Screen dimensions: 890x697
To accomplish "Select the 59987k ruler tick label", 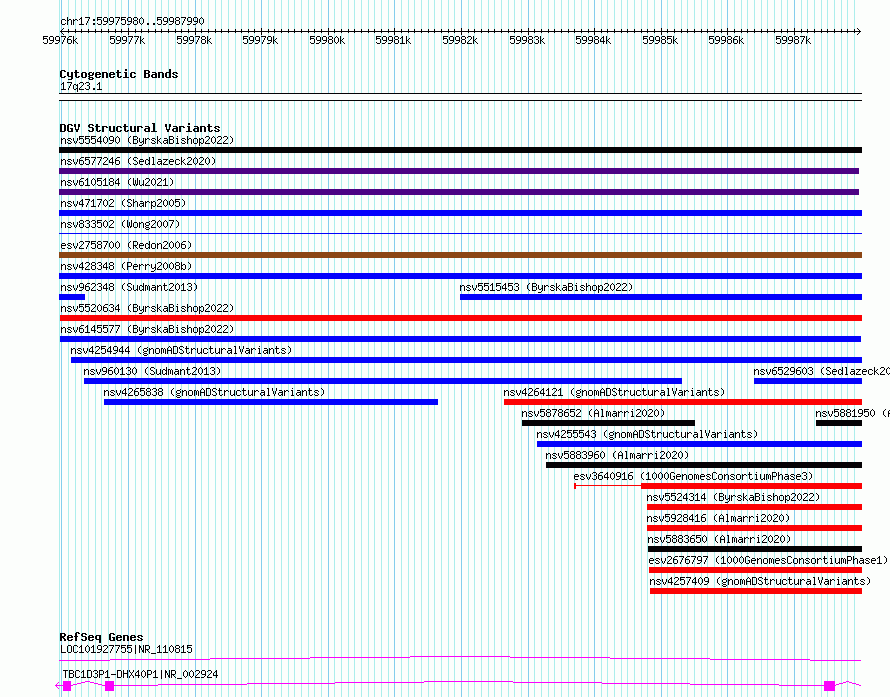I will 793,40.
